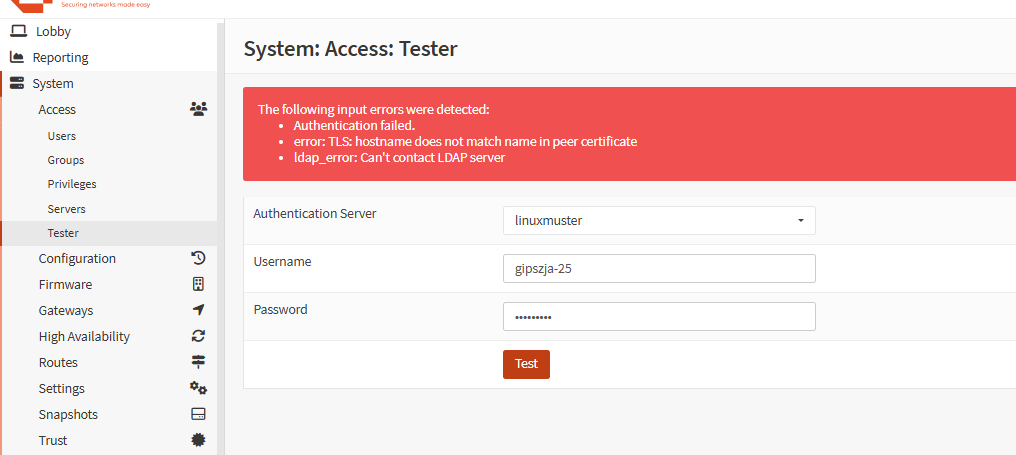Viewport: 1016px width, 455px height.
Task: Click the Access users group icon
Action: [x=198, y=109]
